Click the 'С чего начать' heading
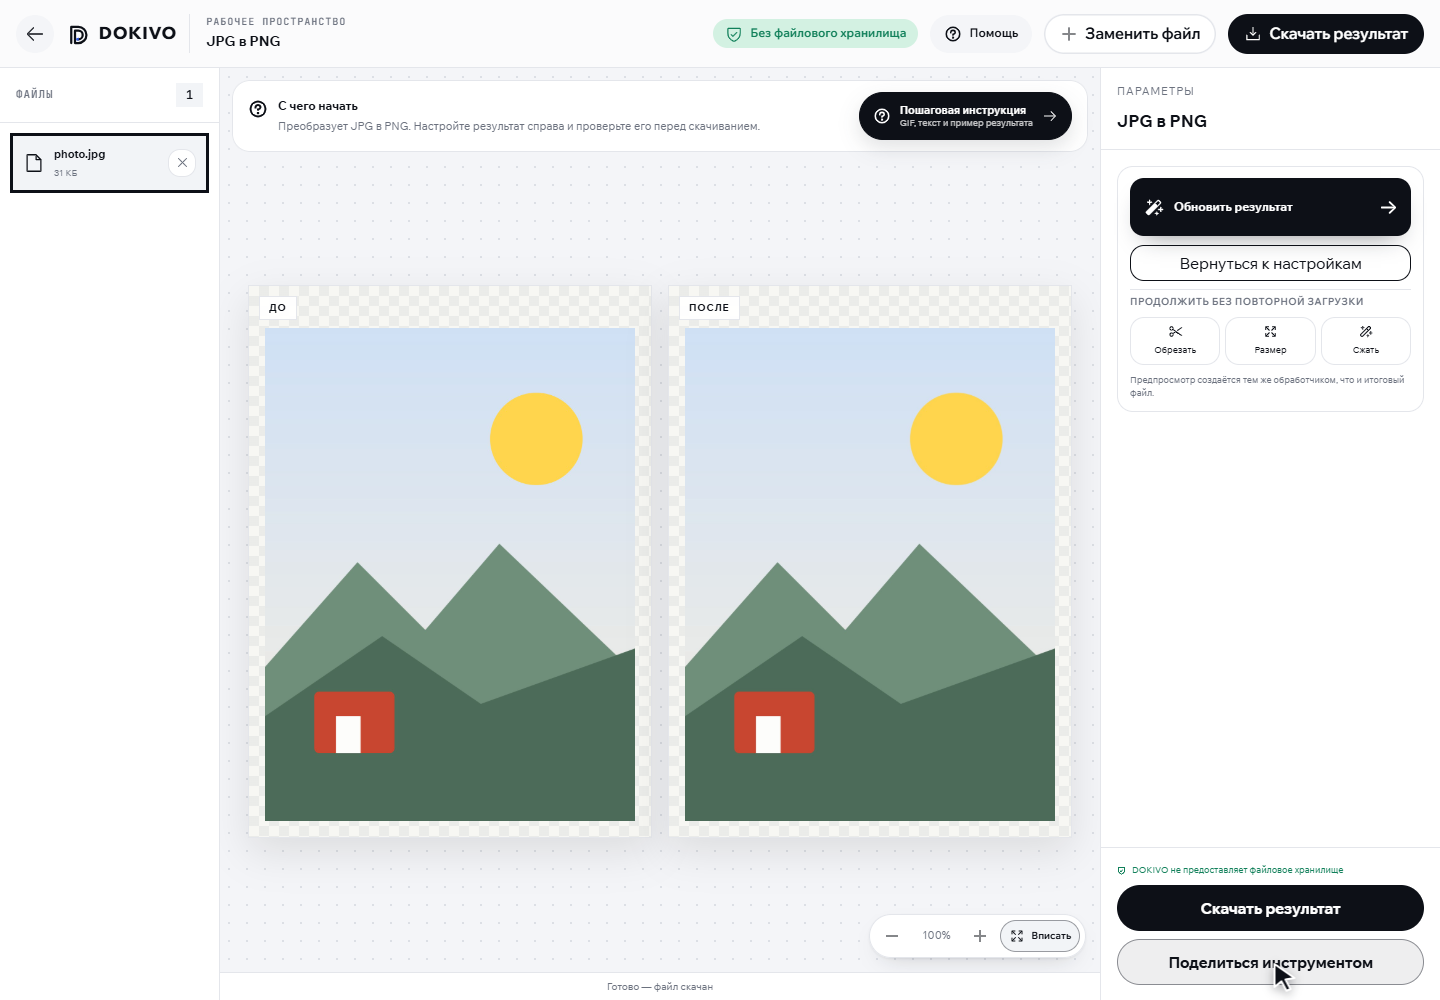 318,106
